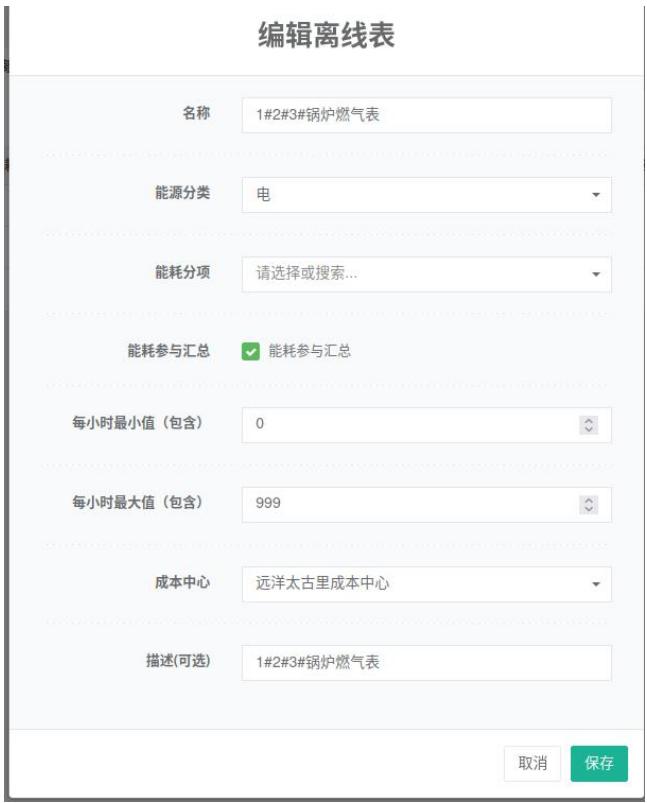This screenshot has height=803, width=647.
Task: Click the 每小时最小值 number field
Action: click(410, 425)
